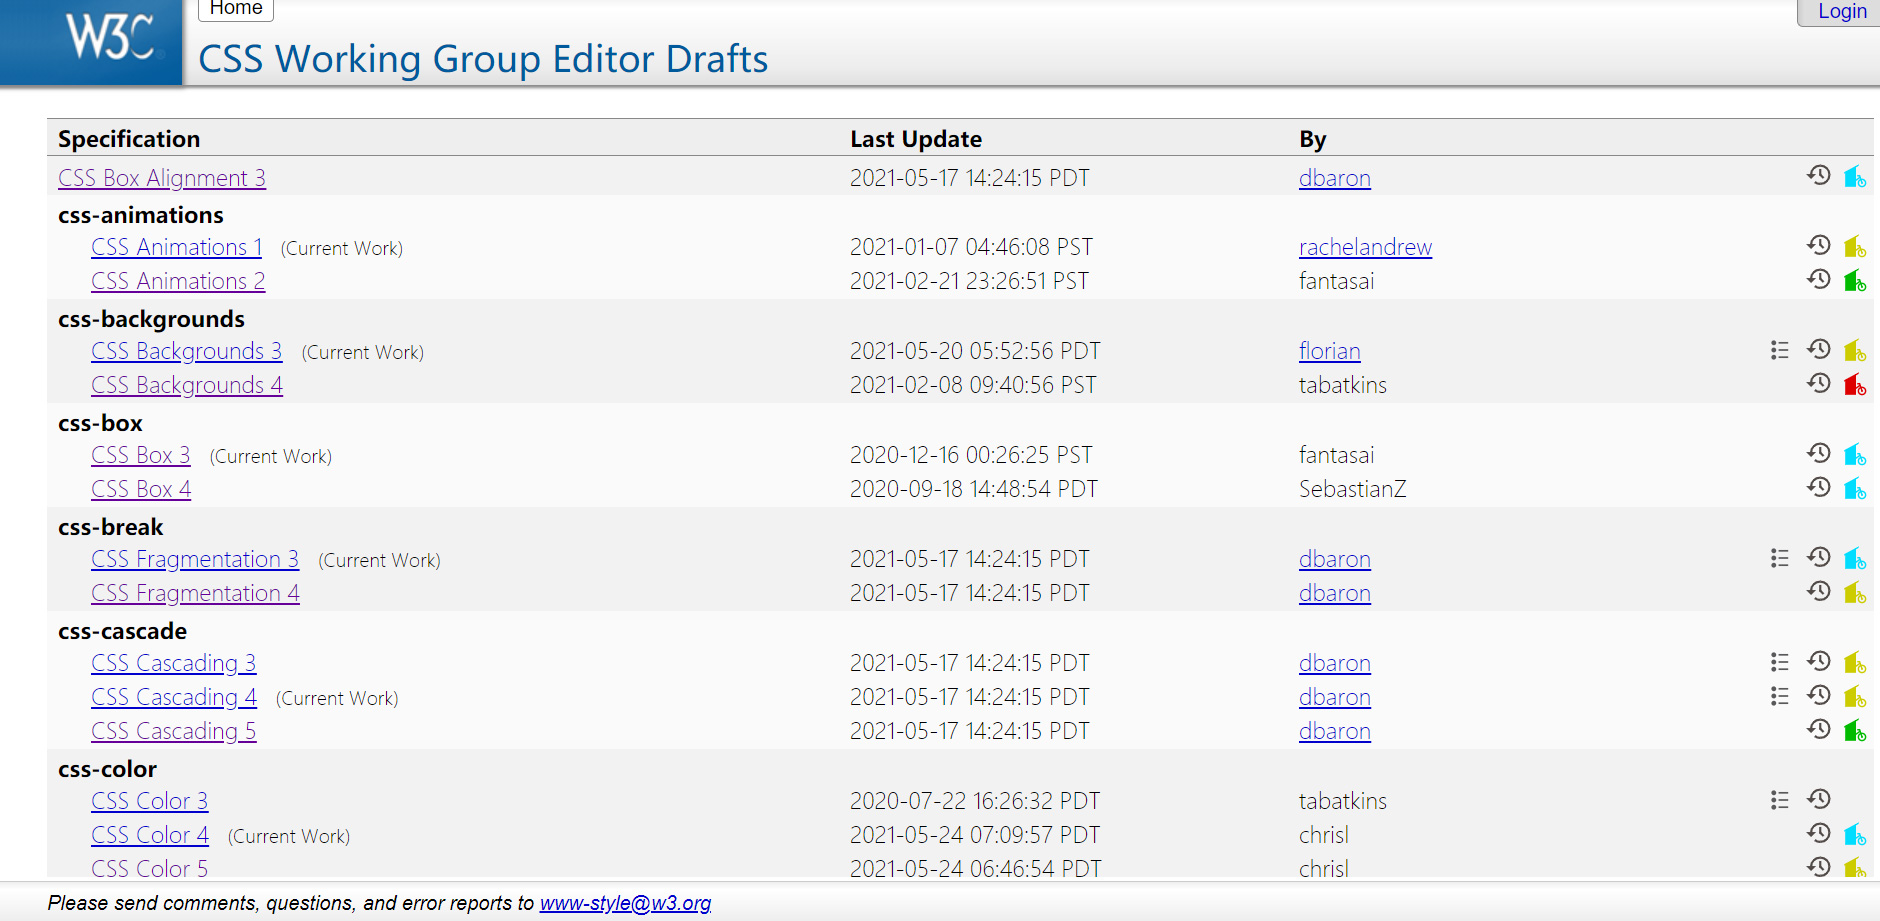
Task: Click red status icon for CSS Backgrounds 4
Action: (1855, 384)
